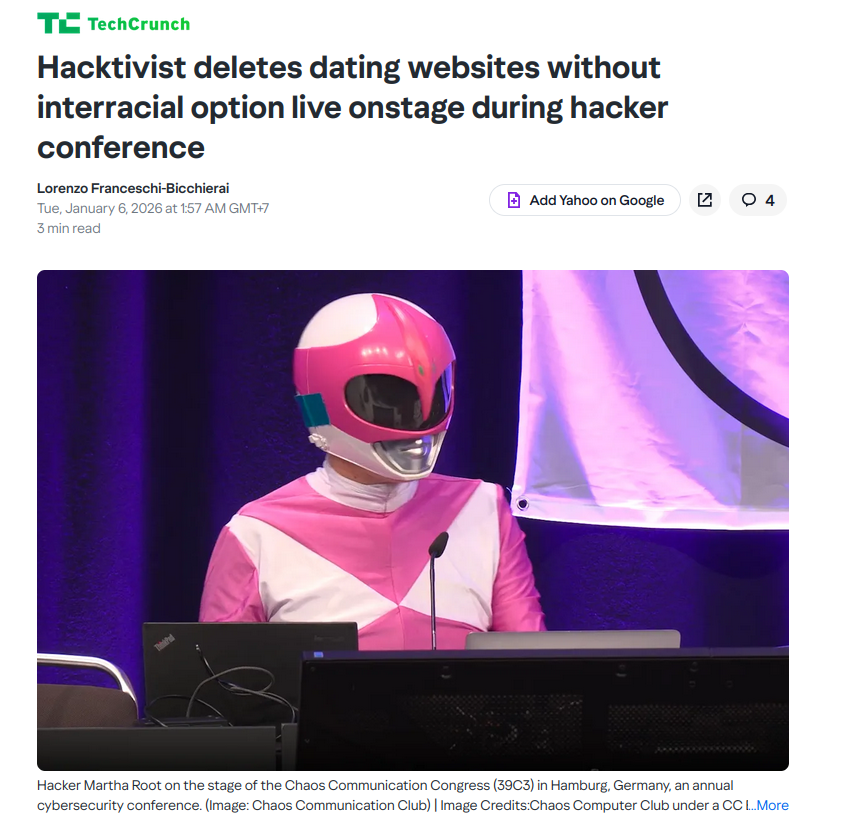Open the pink helmet hacker photo

(x=413, y=520)
